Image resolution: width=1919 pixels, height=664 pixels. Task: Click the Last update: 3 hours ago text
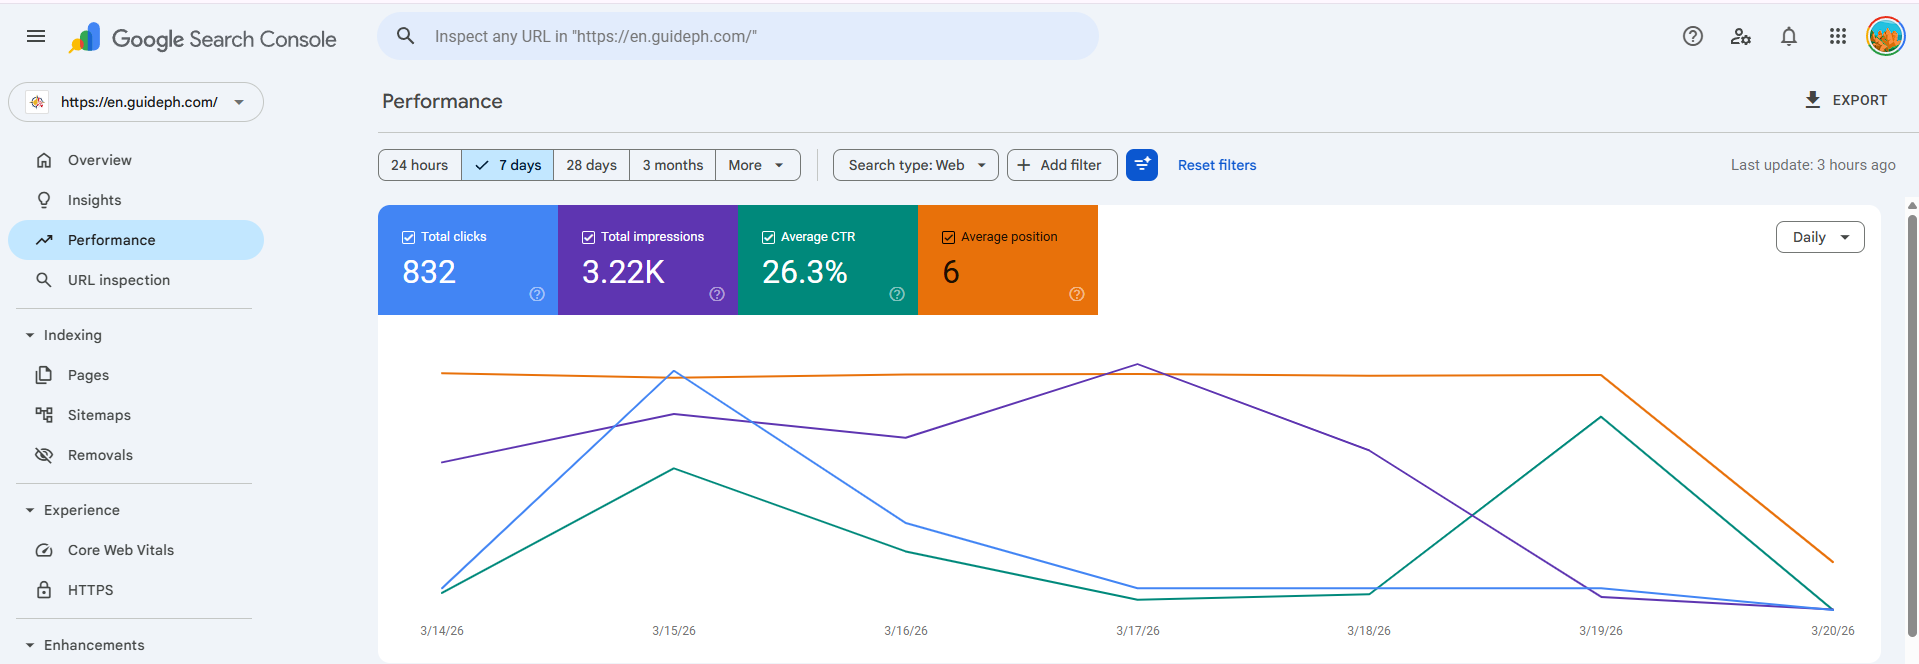point(1813,165)
